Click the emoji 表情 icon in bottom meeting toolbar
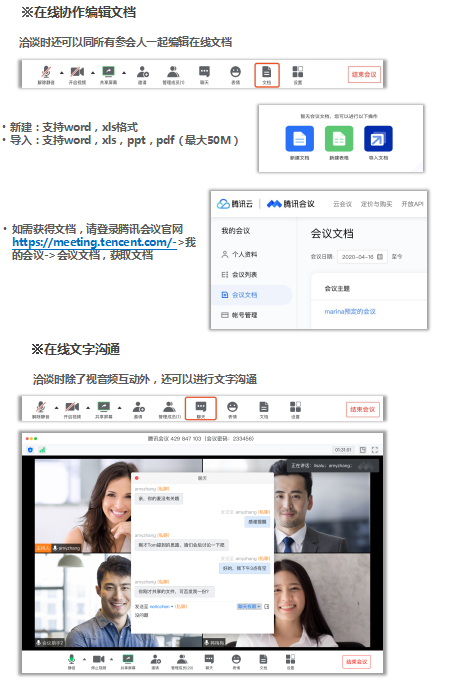This screenshot has width=468, height=684. (x=236, y=660)
